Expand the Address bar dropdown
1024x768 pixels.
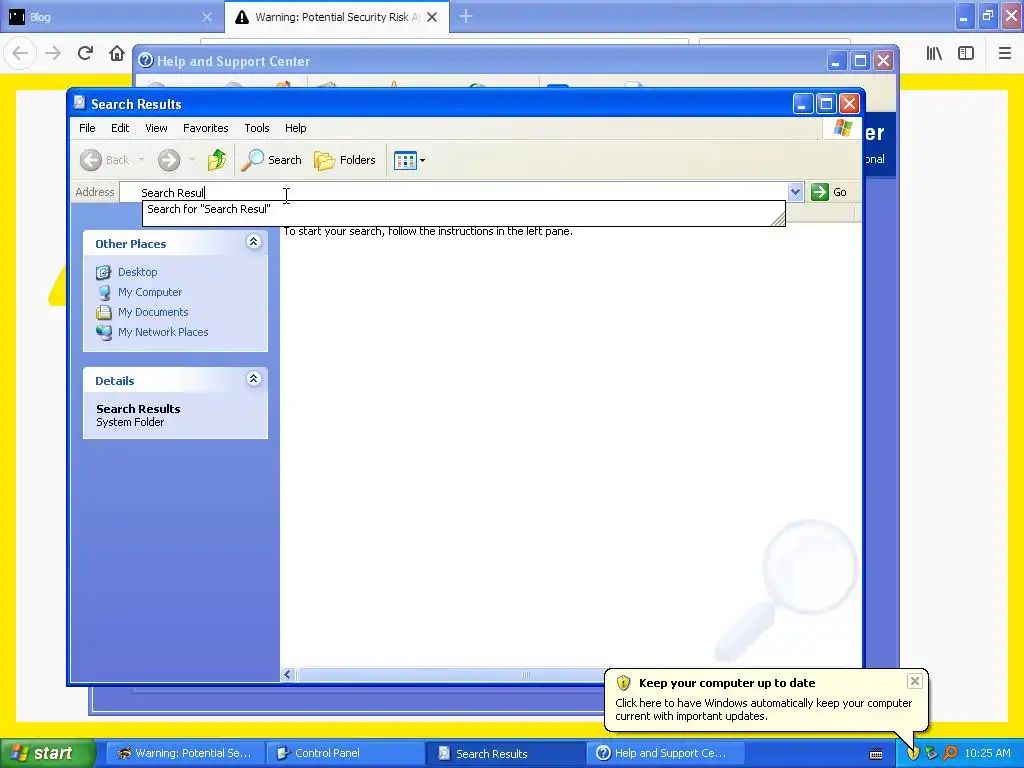pyautogui.click(x=795, y=192)
